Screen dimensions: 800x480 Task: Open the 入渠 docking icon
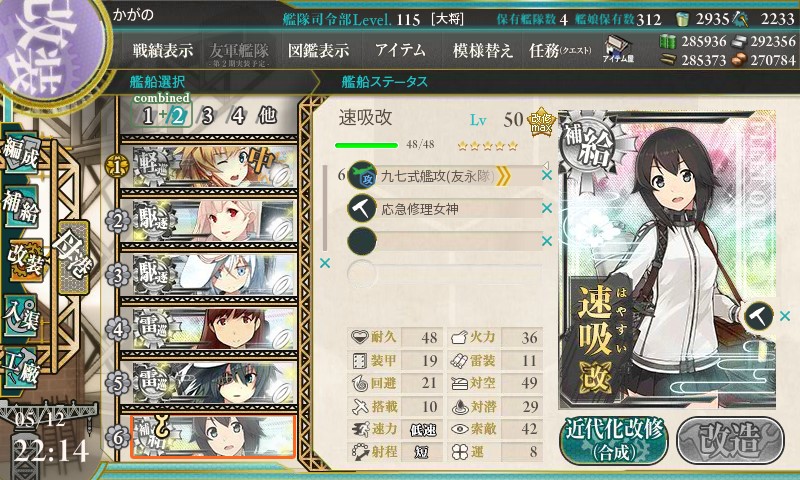click(x=21, y=315)
